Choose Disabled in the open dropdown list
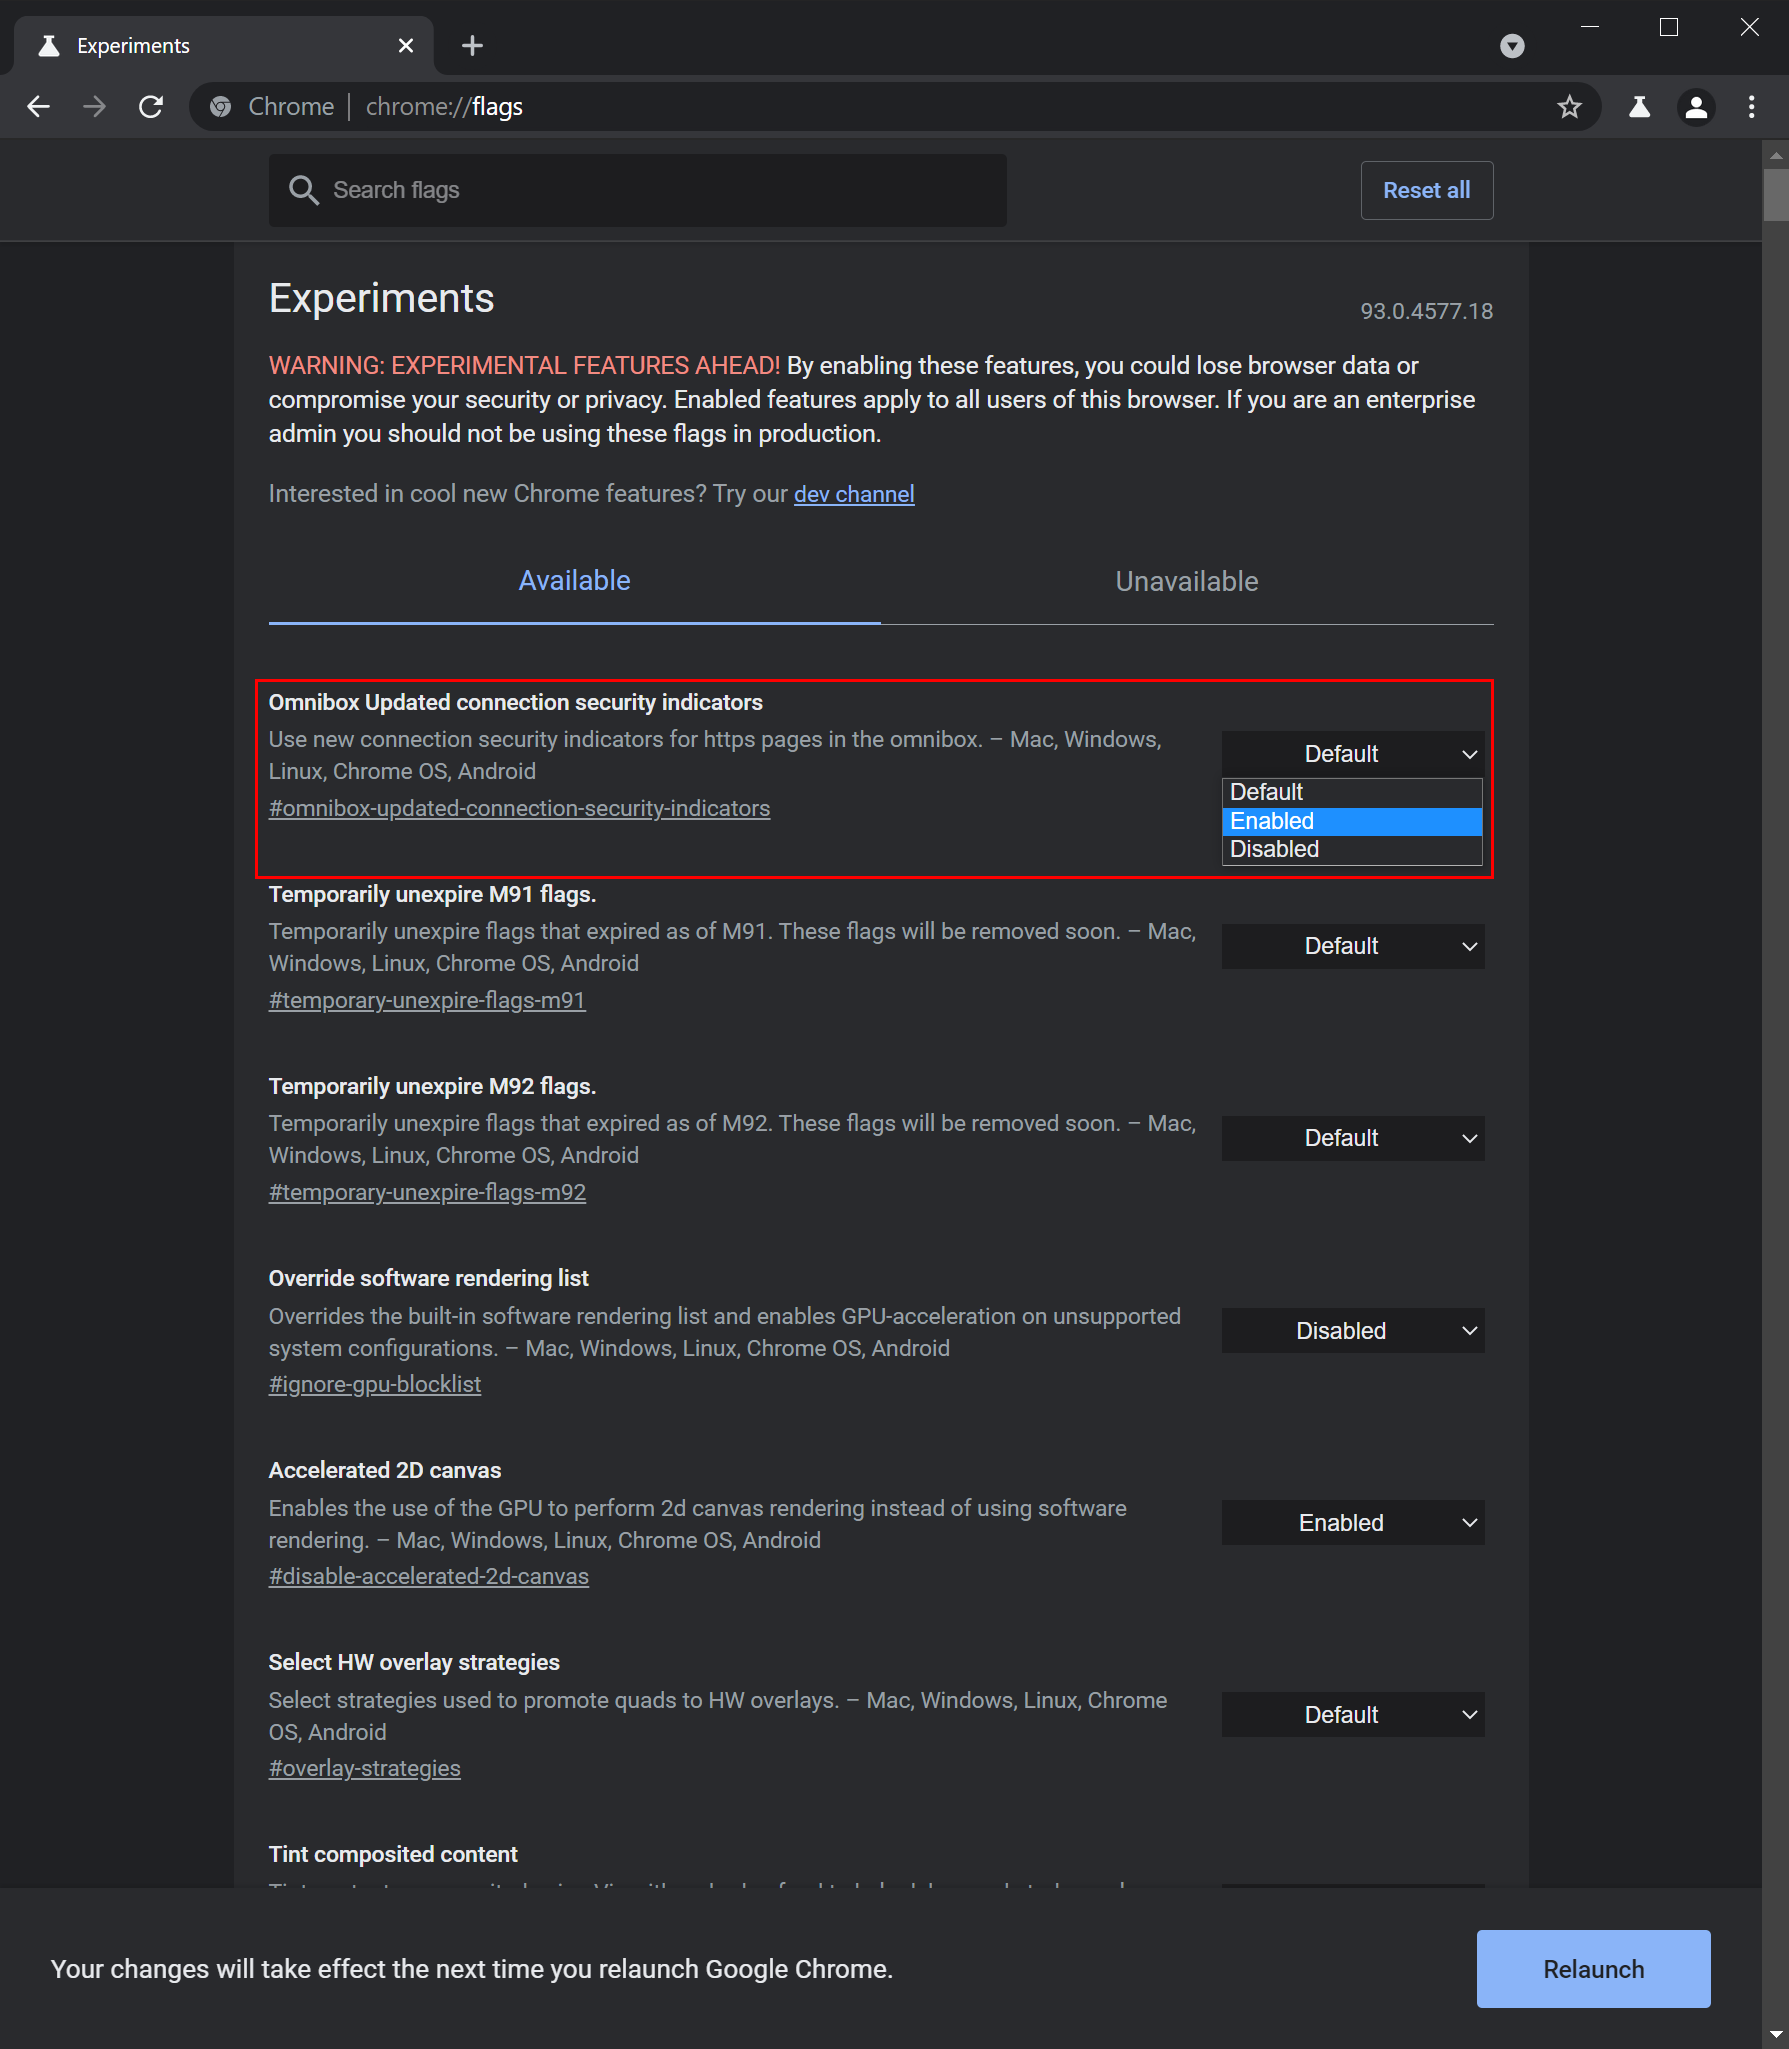This screenshot has width=1789, height=2049. pos(1352,849)
